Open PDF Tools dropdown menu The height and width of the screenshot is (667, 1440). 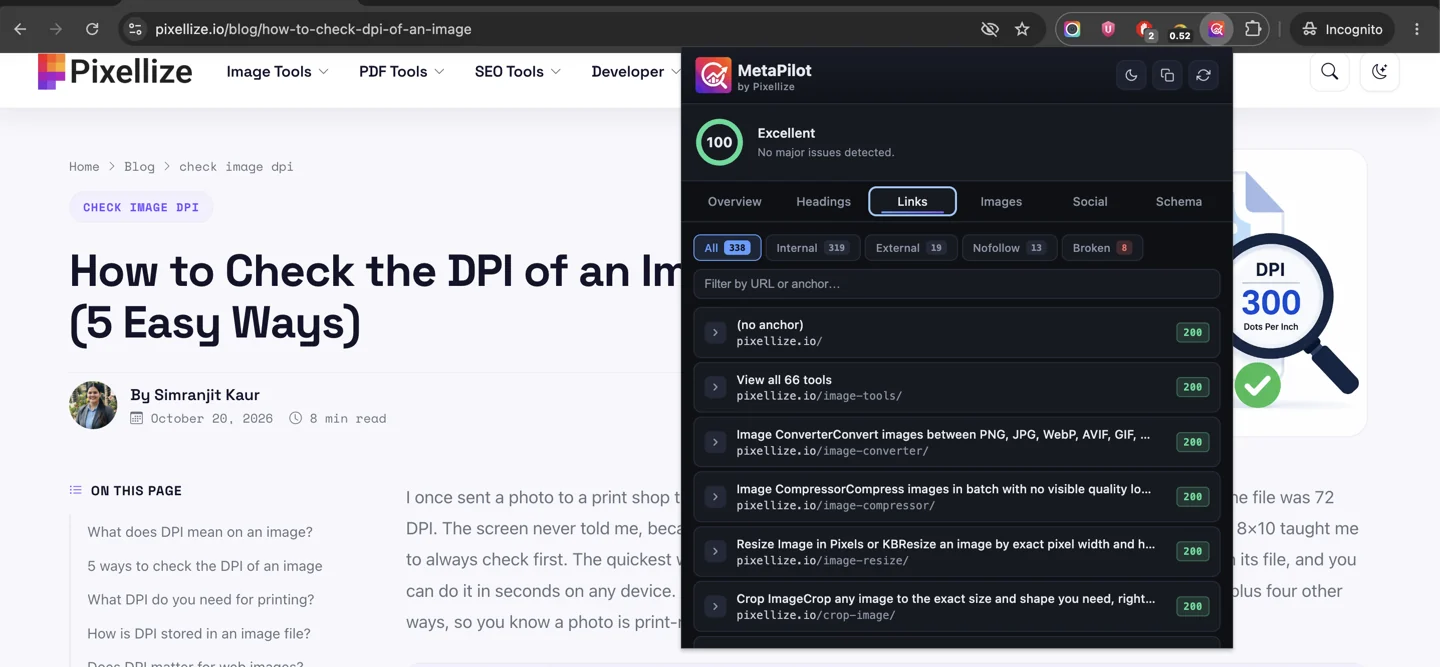(x=401, y=71)
